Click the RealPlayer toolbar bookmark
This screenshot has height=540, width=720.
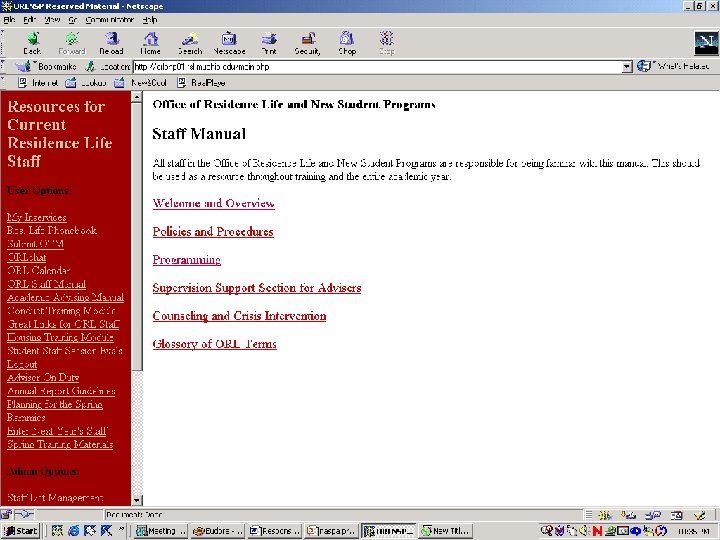tap(201, 83)
